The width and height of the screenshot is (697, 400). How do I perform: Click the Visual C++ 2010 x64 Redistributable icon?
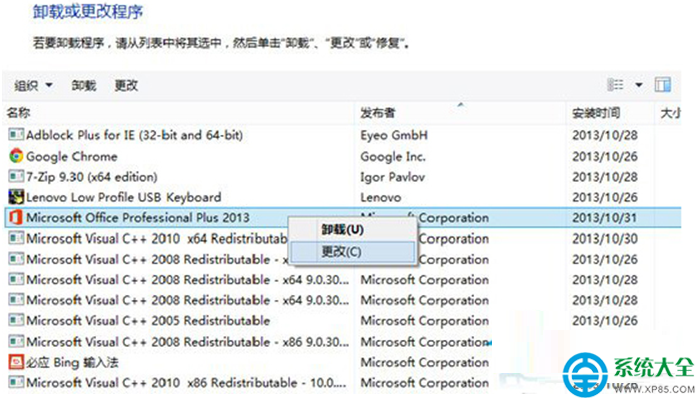pyautogui.click(x=16, y=238)
